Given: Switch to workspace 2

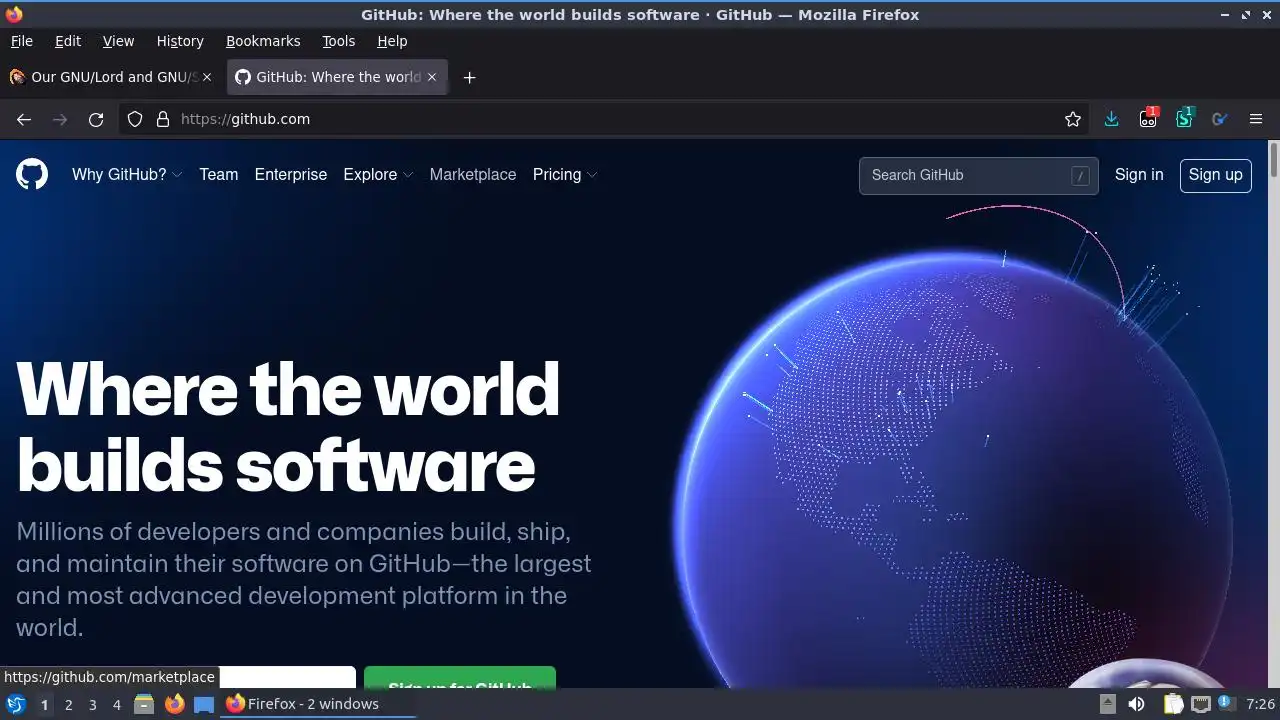Looking at the screenshot, I should pyautogui.click(x=68, y=705).
